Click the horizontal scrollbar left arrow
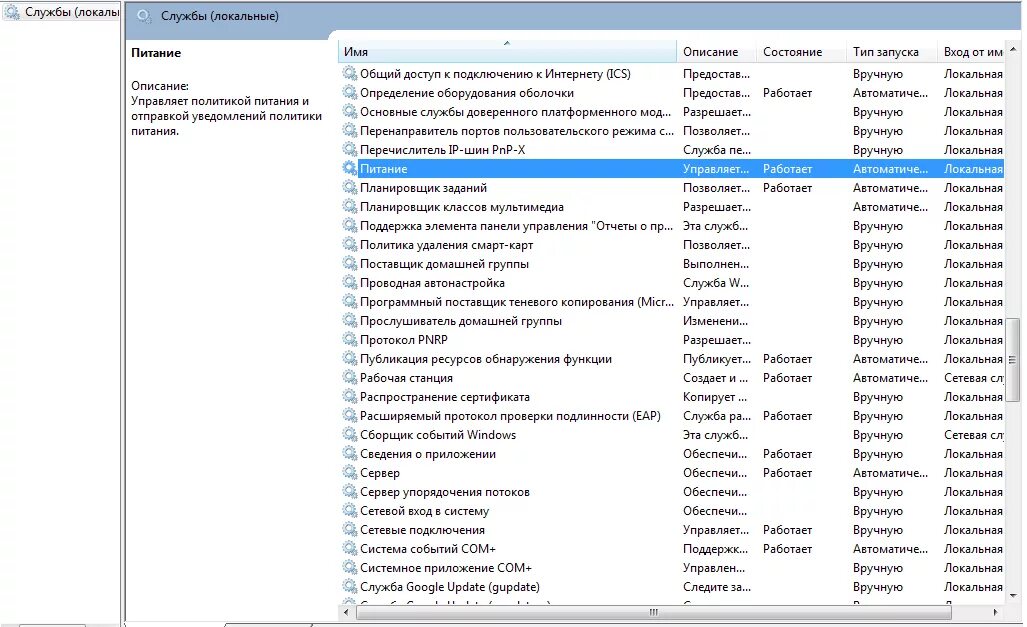 (x=346, y=612)
